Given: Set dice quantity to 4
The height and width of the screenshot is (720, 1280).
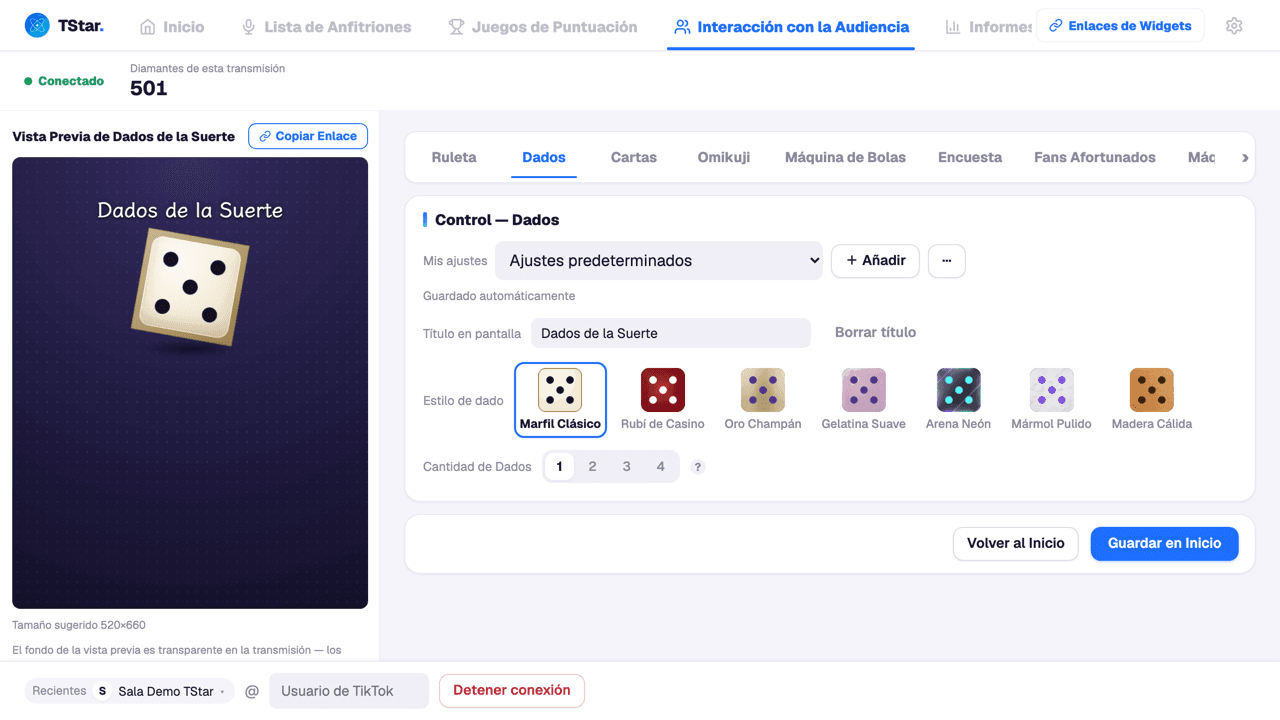Looking at the screenshot, I should (661, 467).
